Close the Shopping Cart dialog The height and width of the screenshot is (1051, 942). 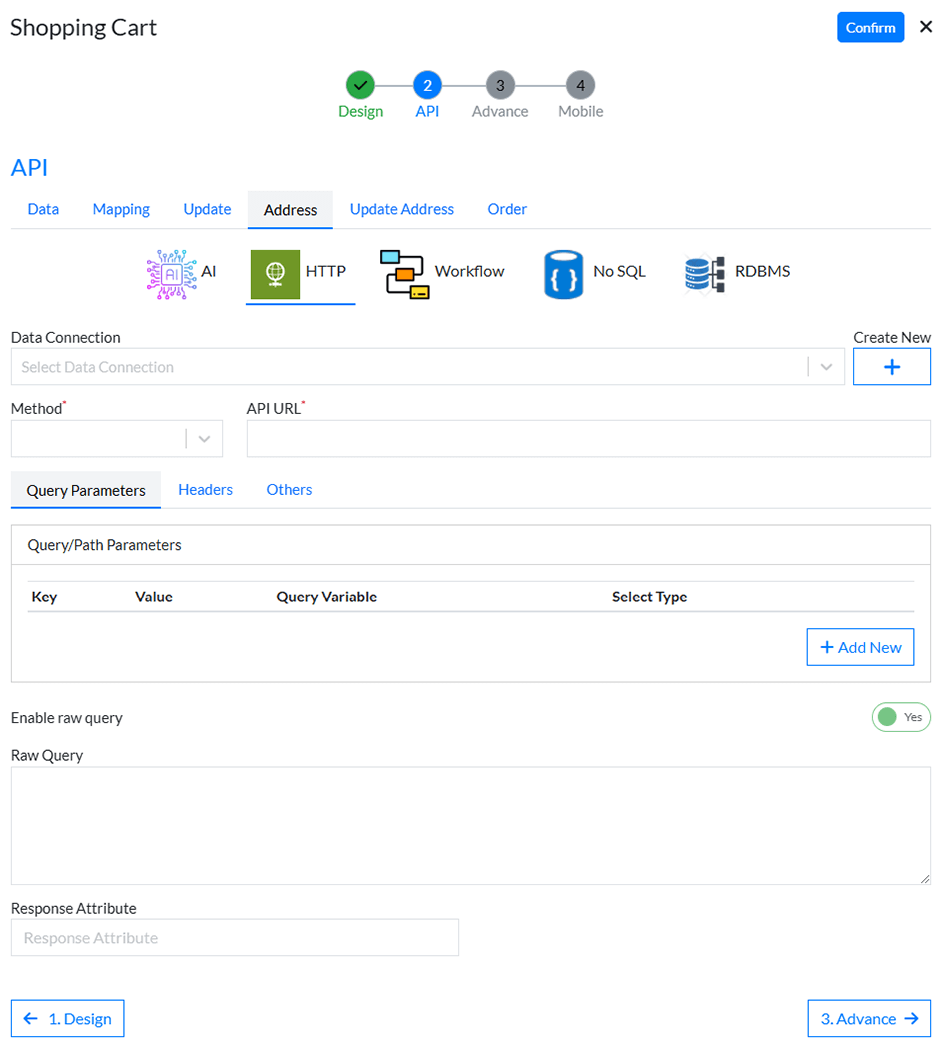[925, 27]
